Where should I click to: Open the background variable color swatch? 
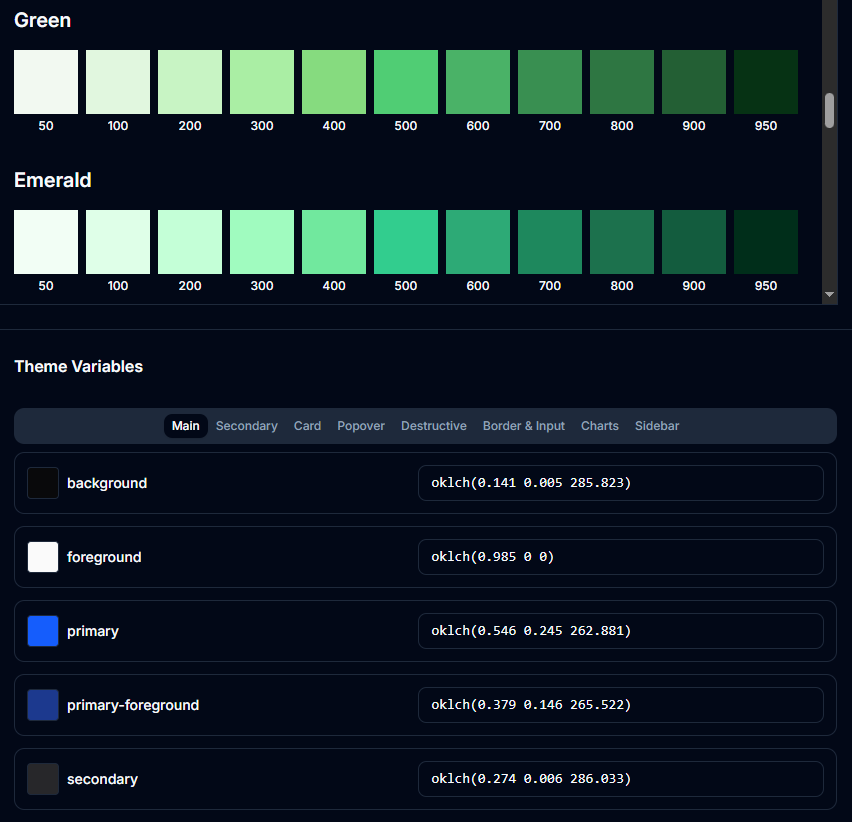tap(43, 483)
